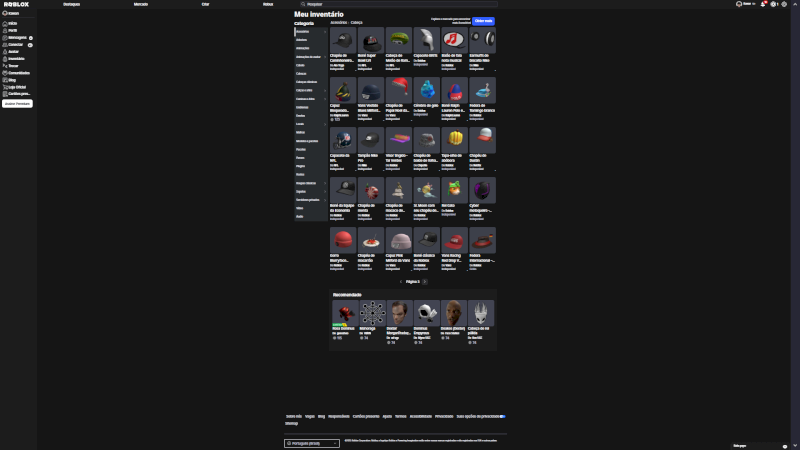Open the Termos footer link

click(x=401, y=416)
